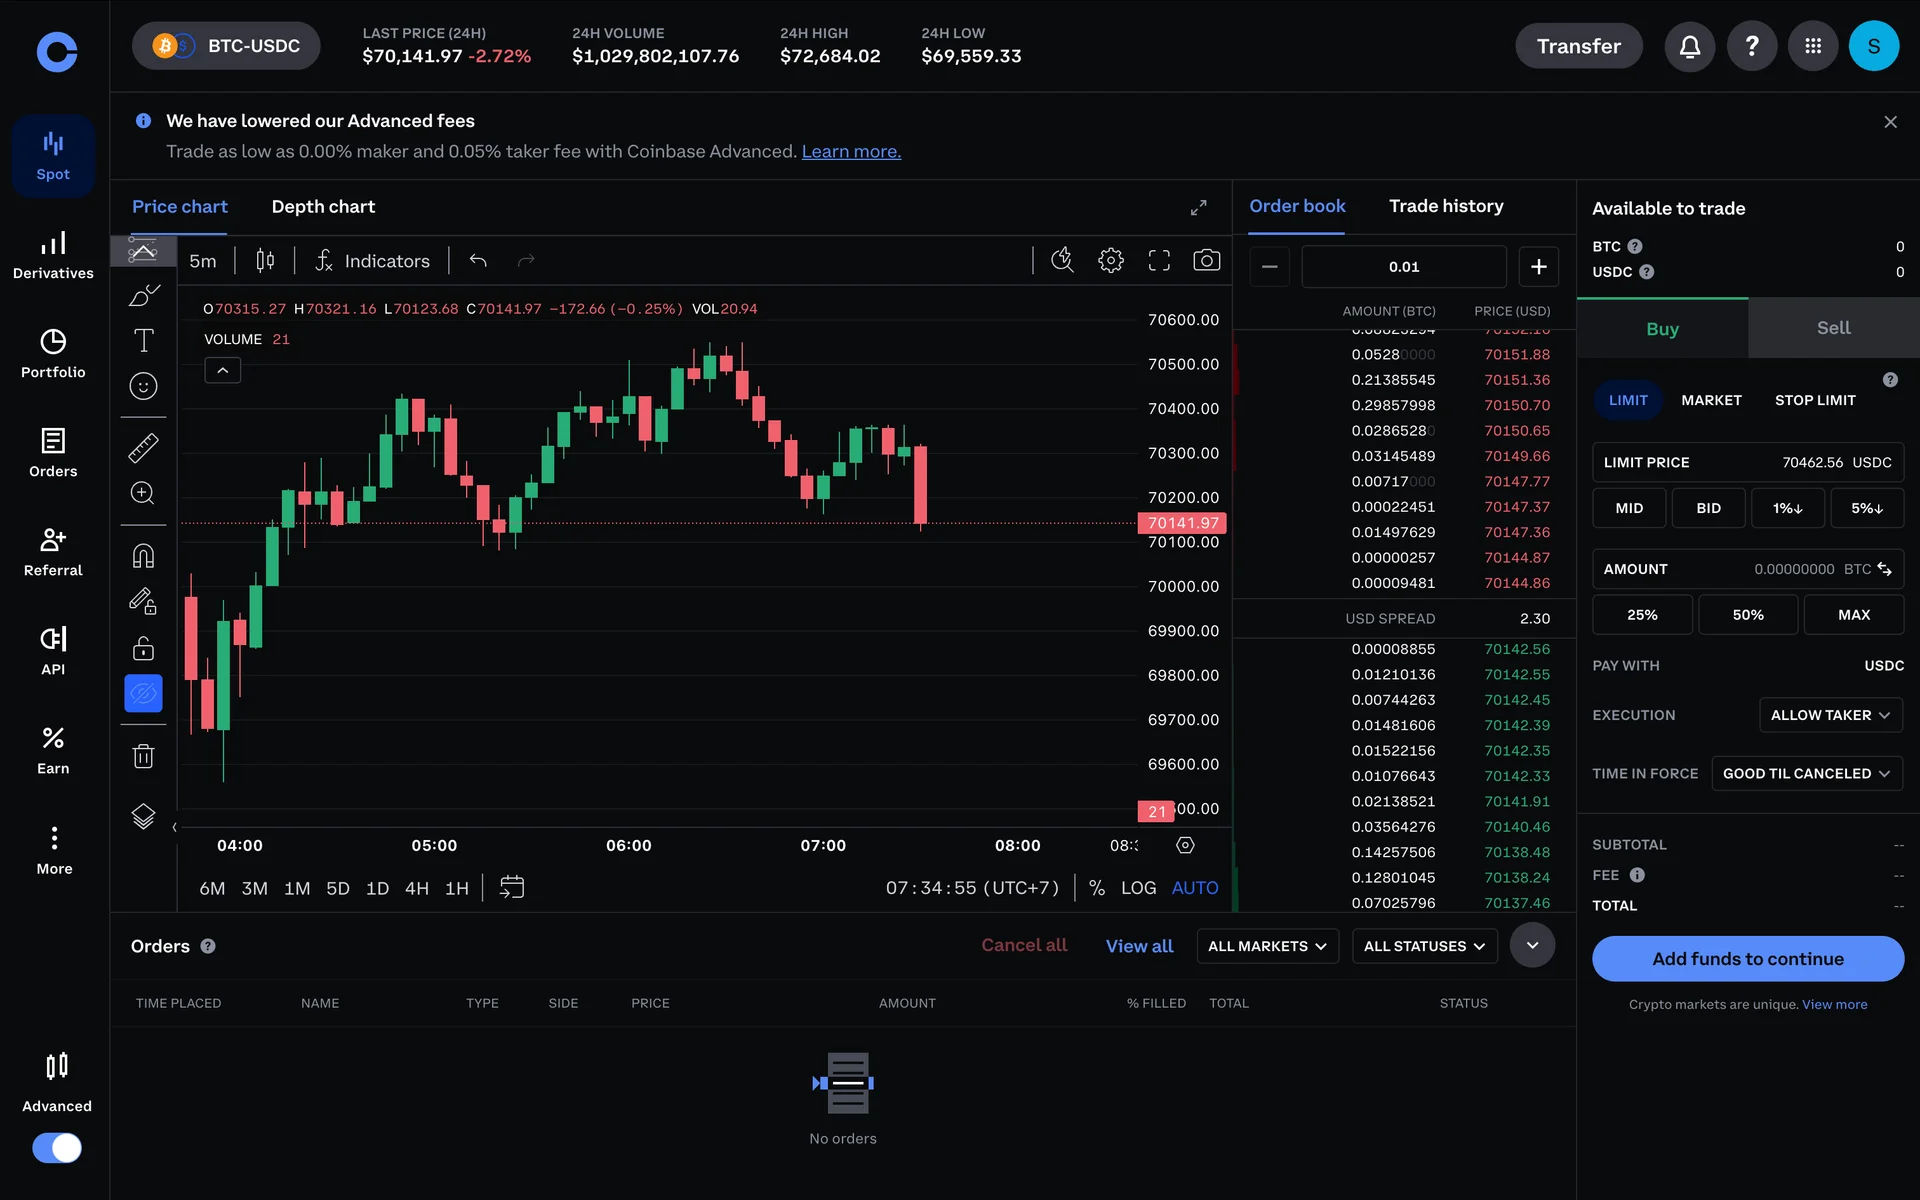Viewport: 1920px width, 1200px height.
Task: Click the Transfer button
Action: click(1578, 46)
